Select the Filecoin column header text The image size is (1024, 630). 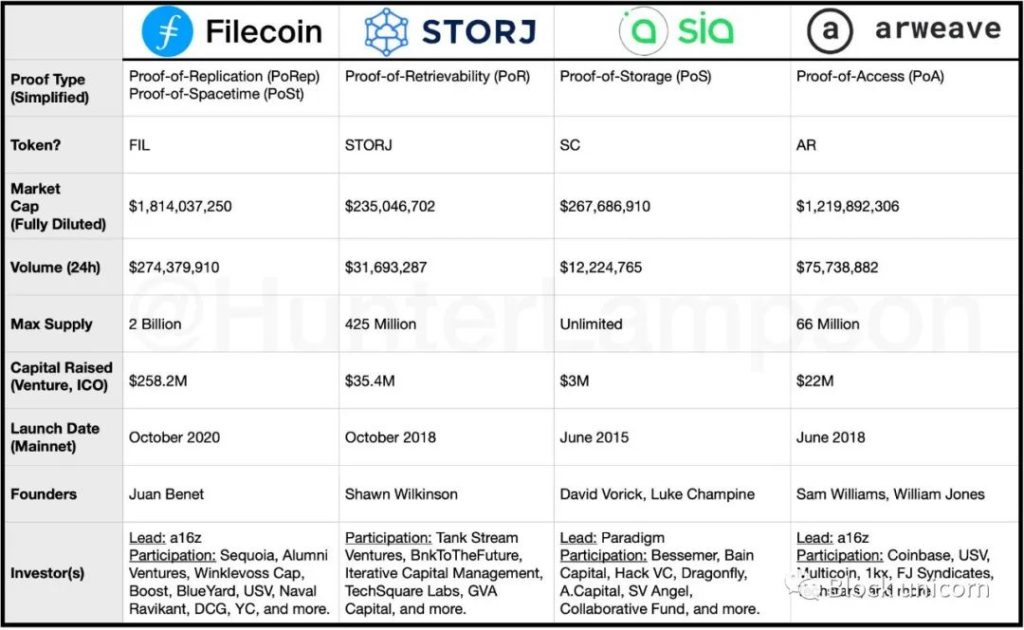pos(263,31)
